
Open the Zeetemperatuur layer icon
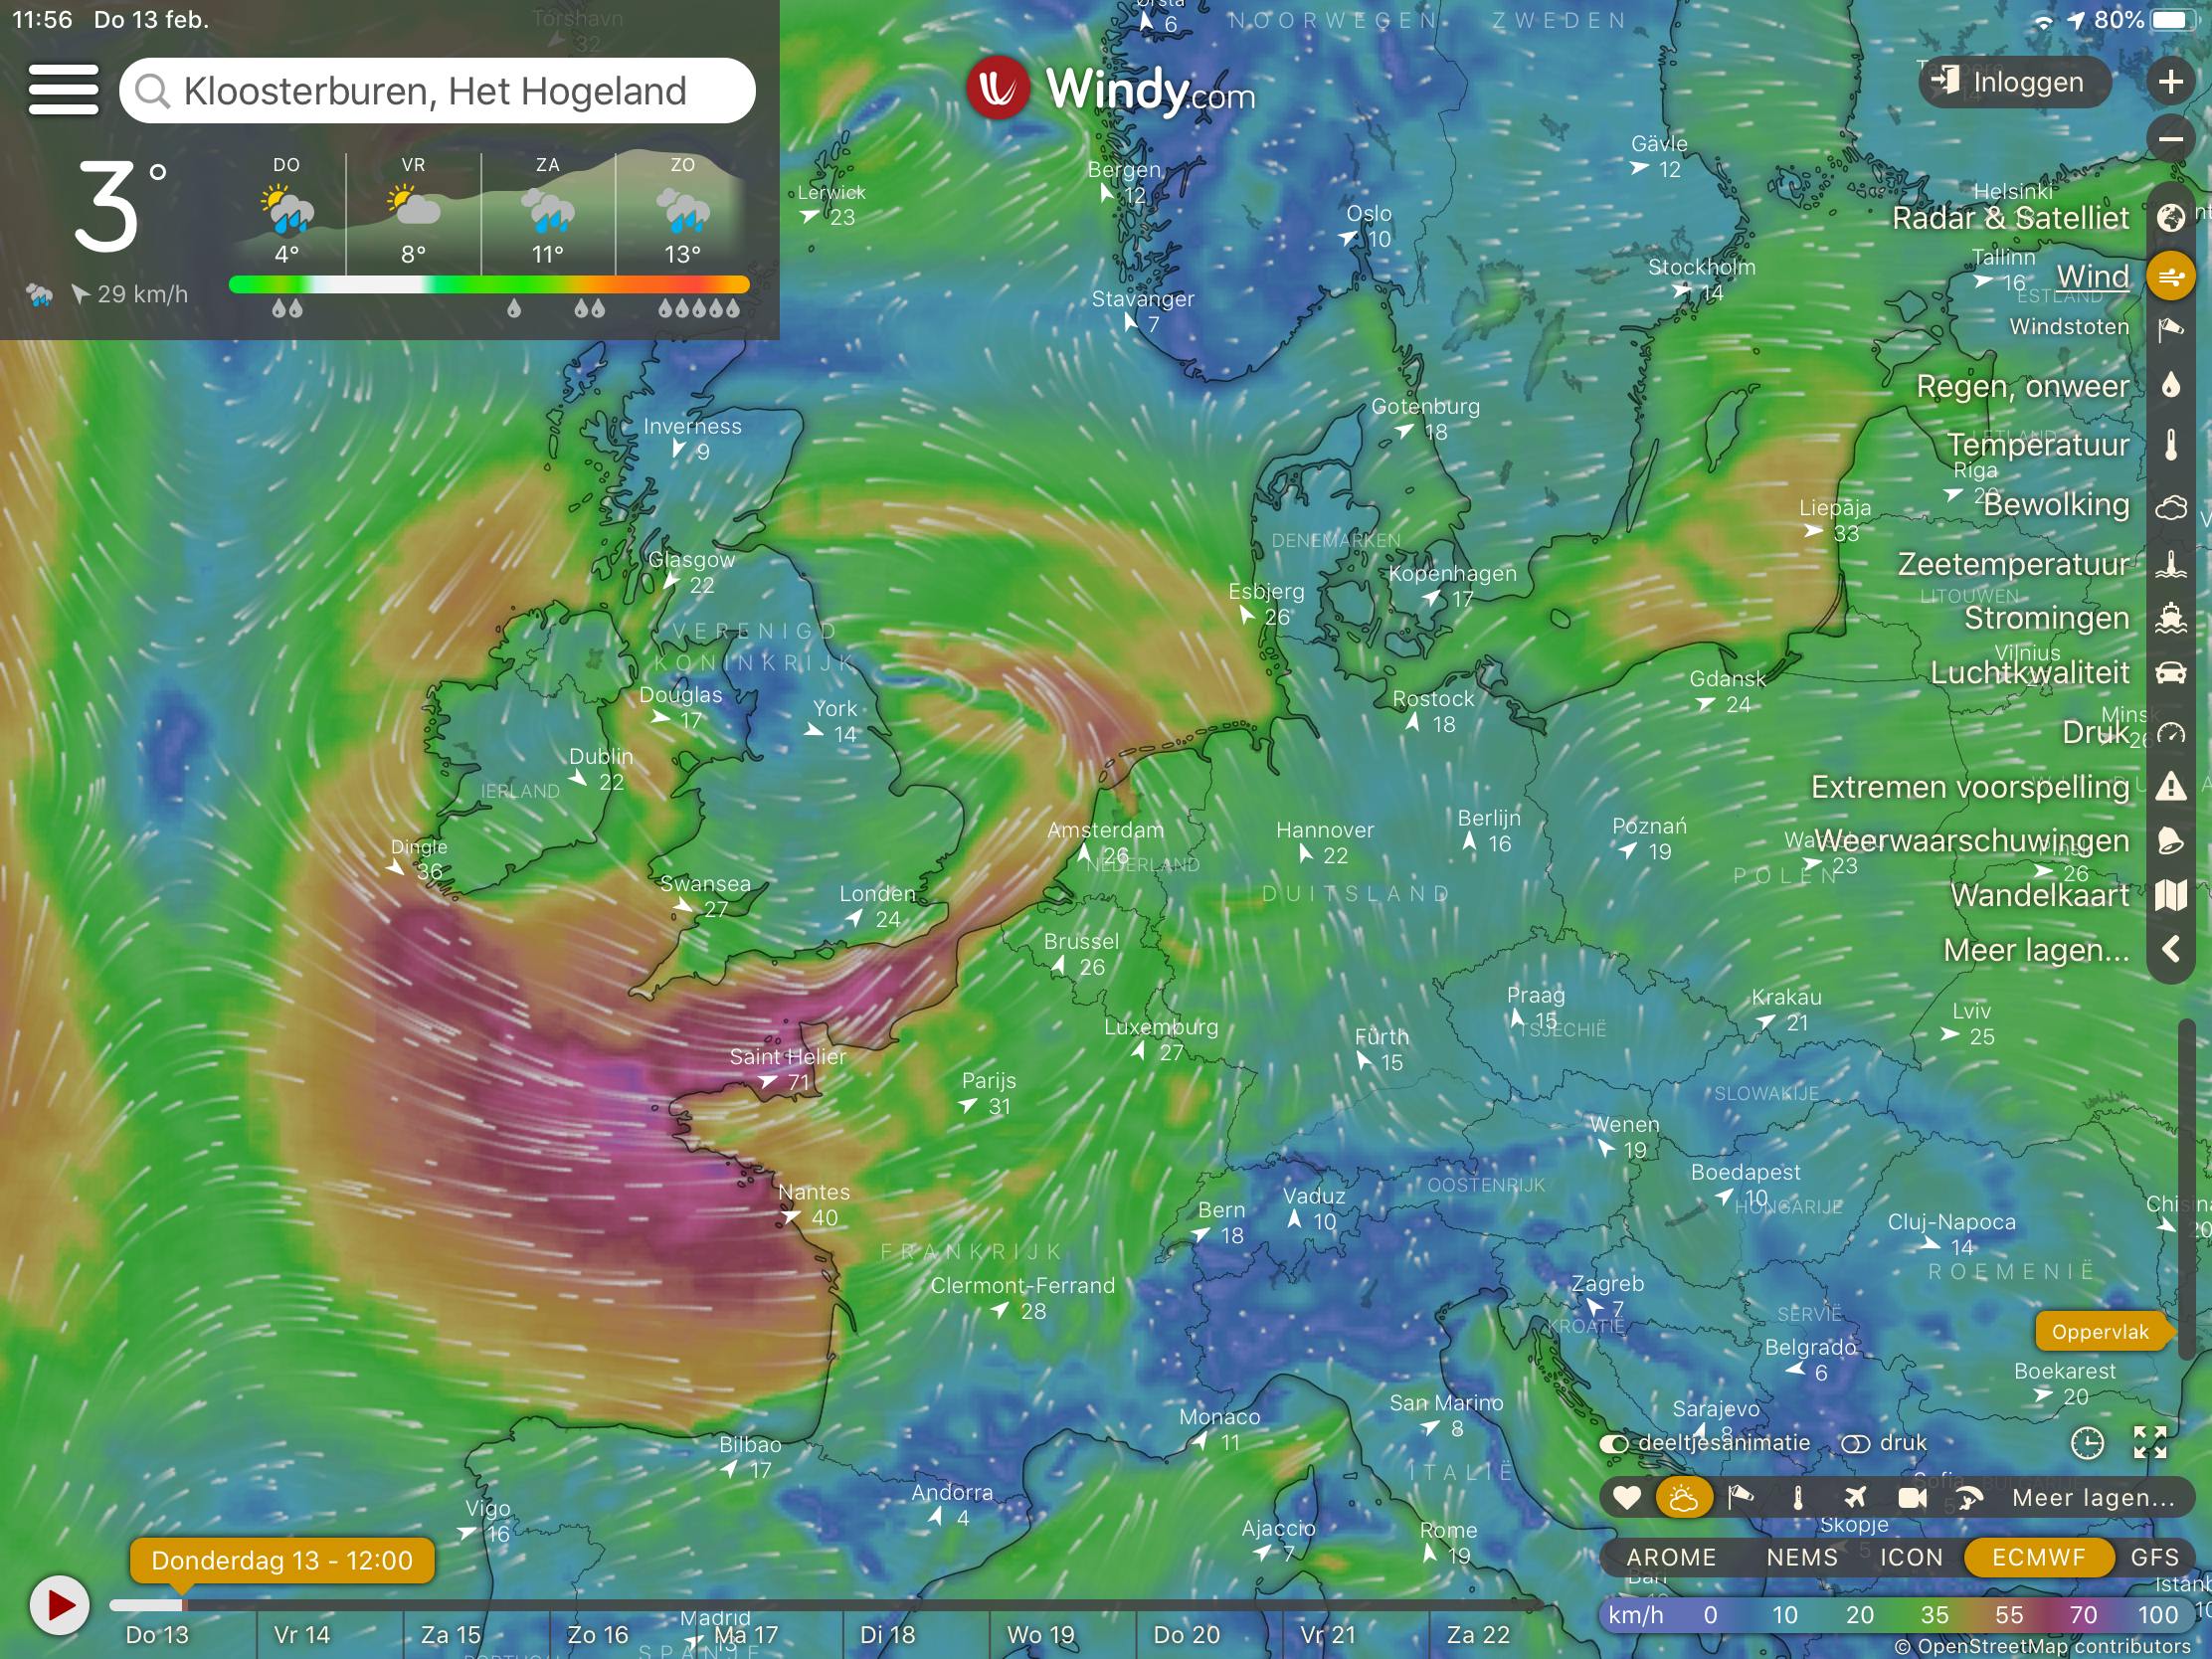tap(2172, 565)
